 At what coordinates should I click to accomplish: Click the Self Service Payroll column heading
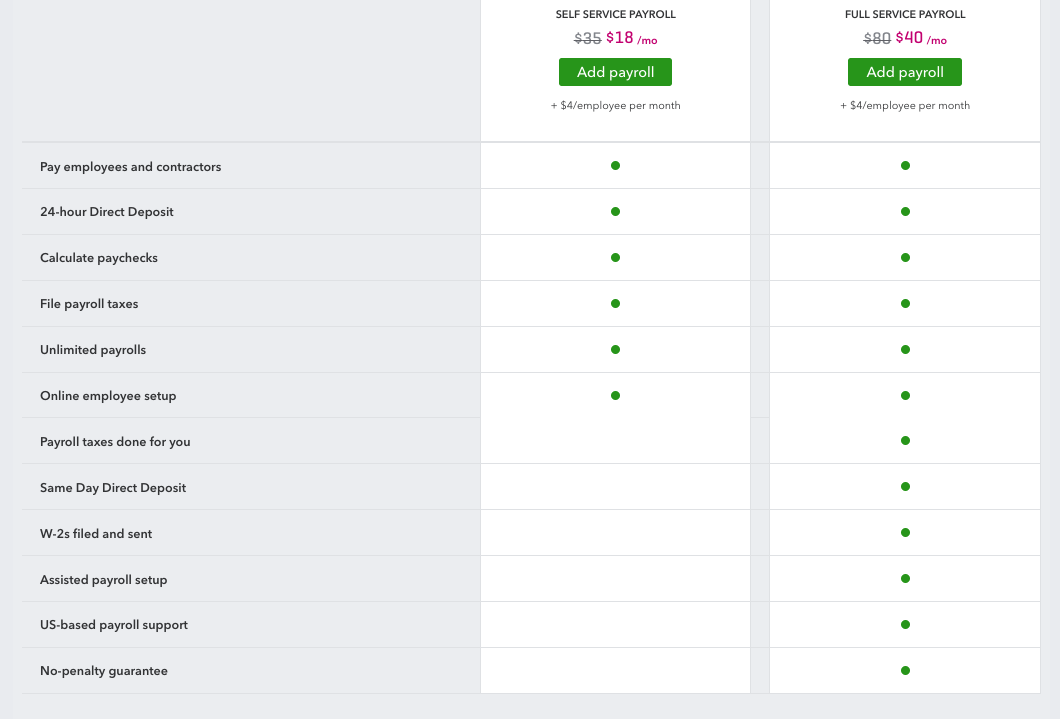coord(615,15)
